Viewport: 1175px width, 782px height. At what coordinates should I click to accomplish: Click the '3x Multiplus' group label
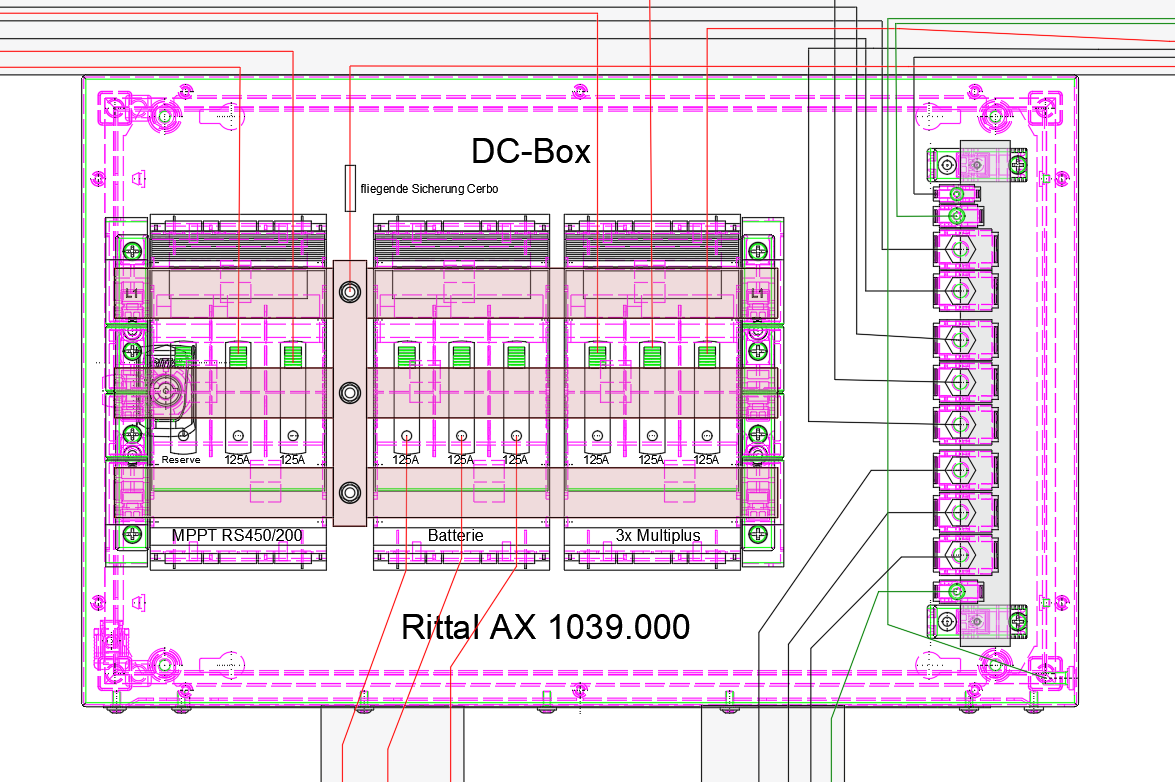(658, 536)
